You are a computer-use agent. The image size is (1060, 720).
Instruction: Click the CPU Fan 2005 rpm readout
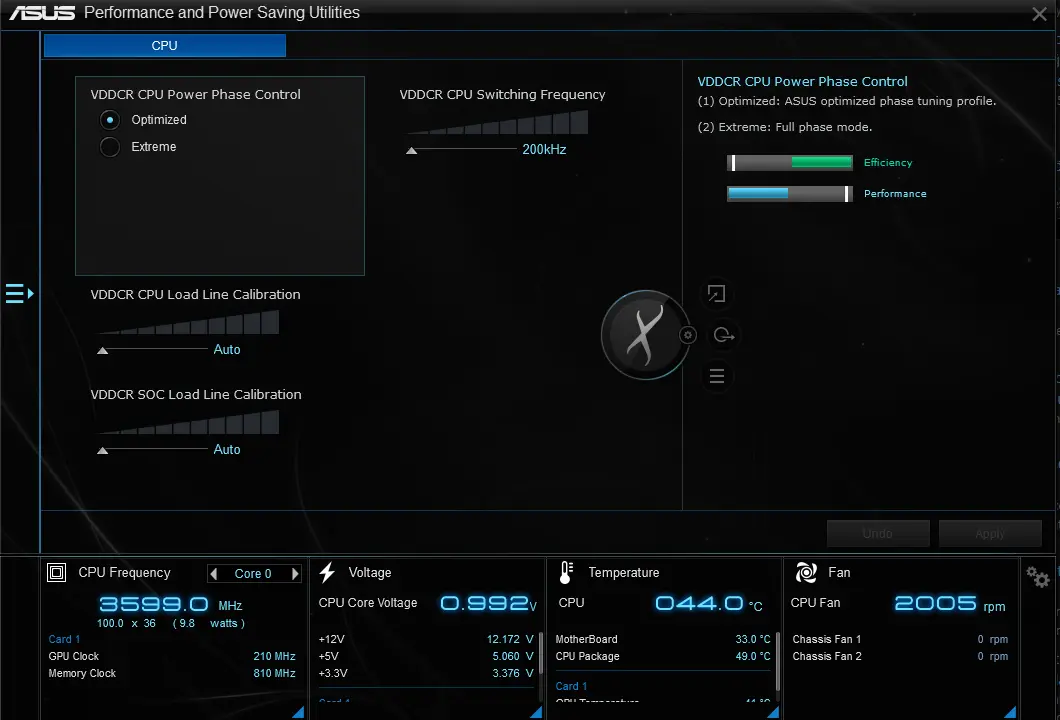tap(950, 603)
